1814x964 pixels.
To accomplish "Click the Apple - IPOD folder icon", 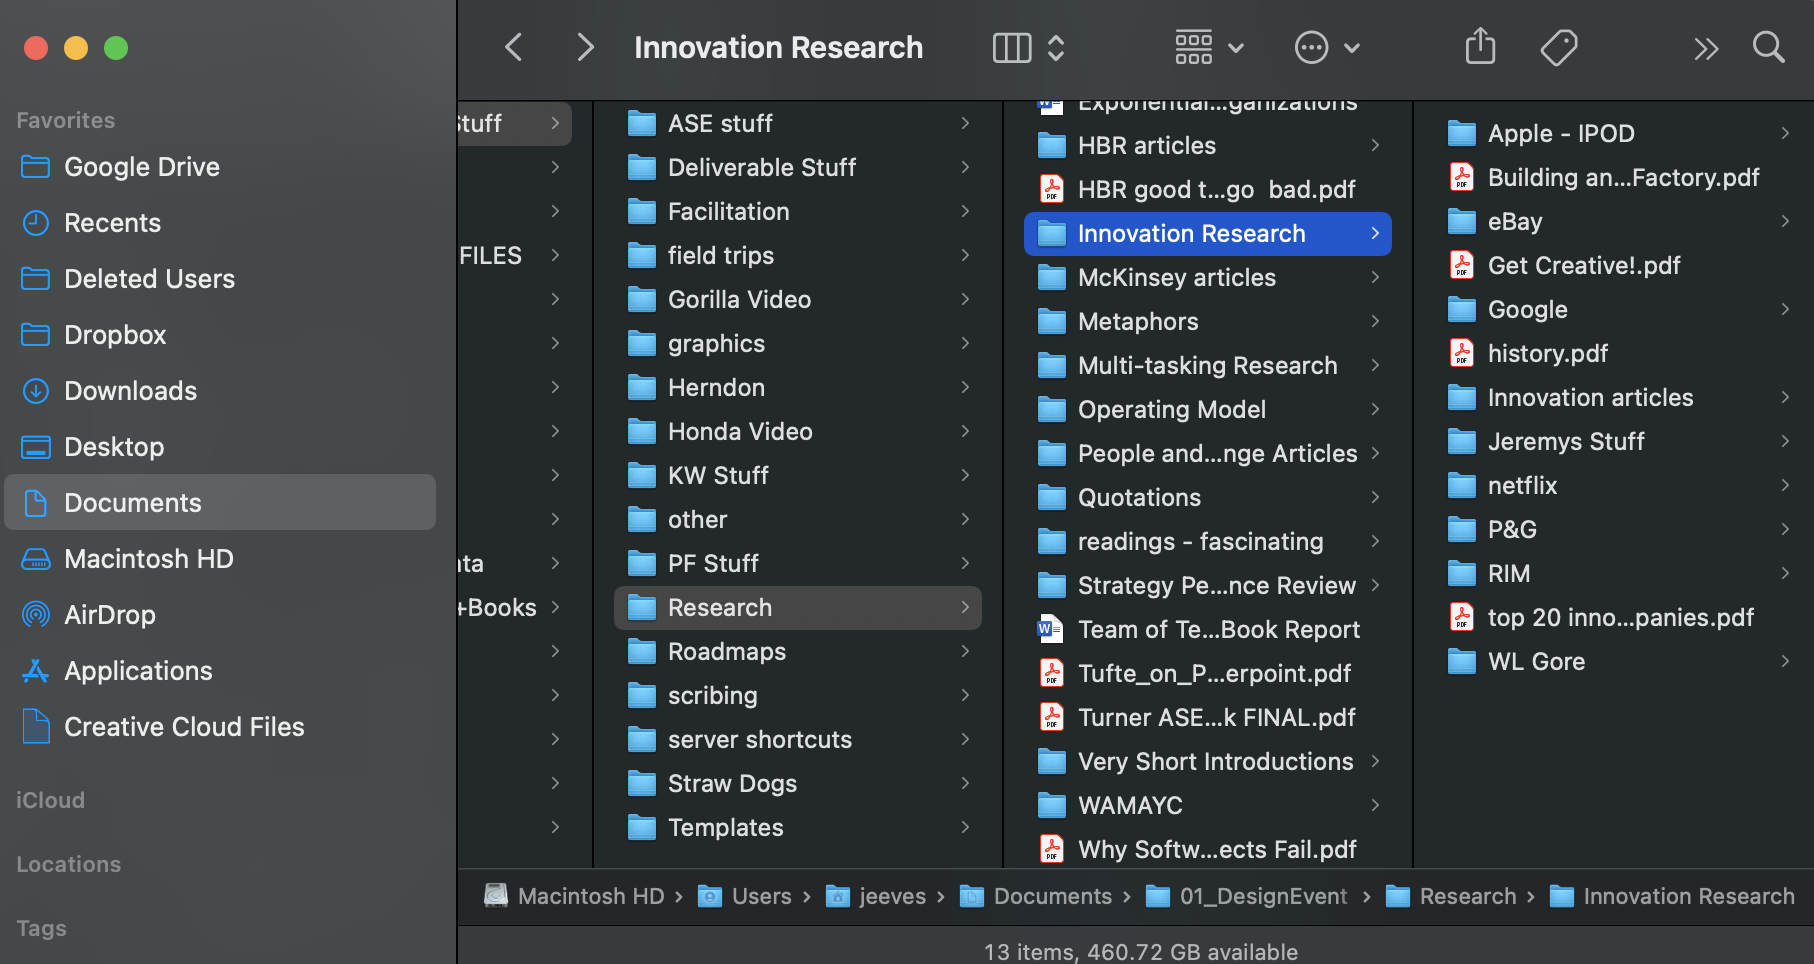I will pos(1462,133).
